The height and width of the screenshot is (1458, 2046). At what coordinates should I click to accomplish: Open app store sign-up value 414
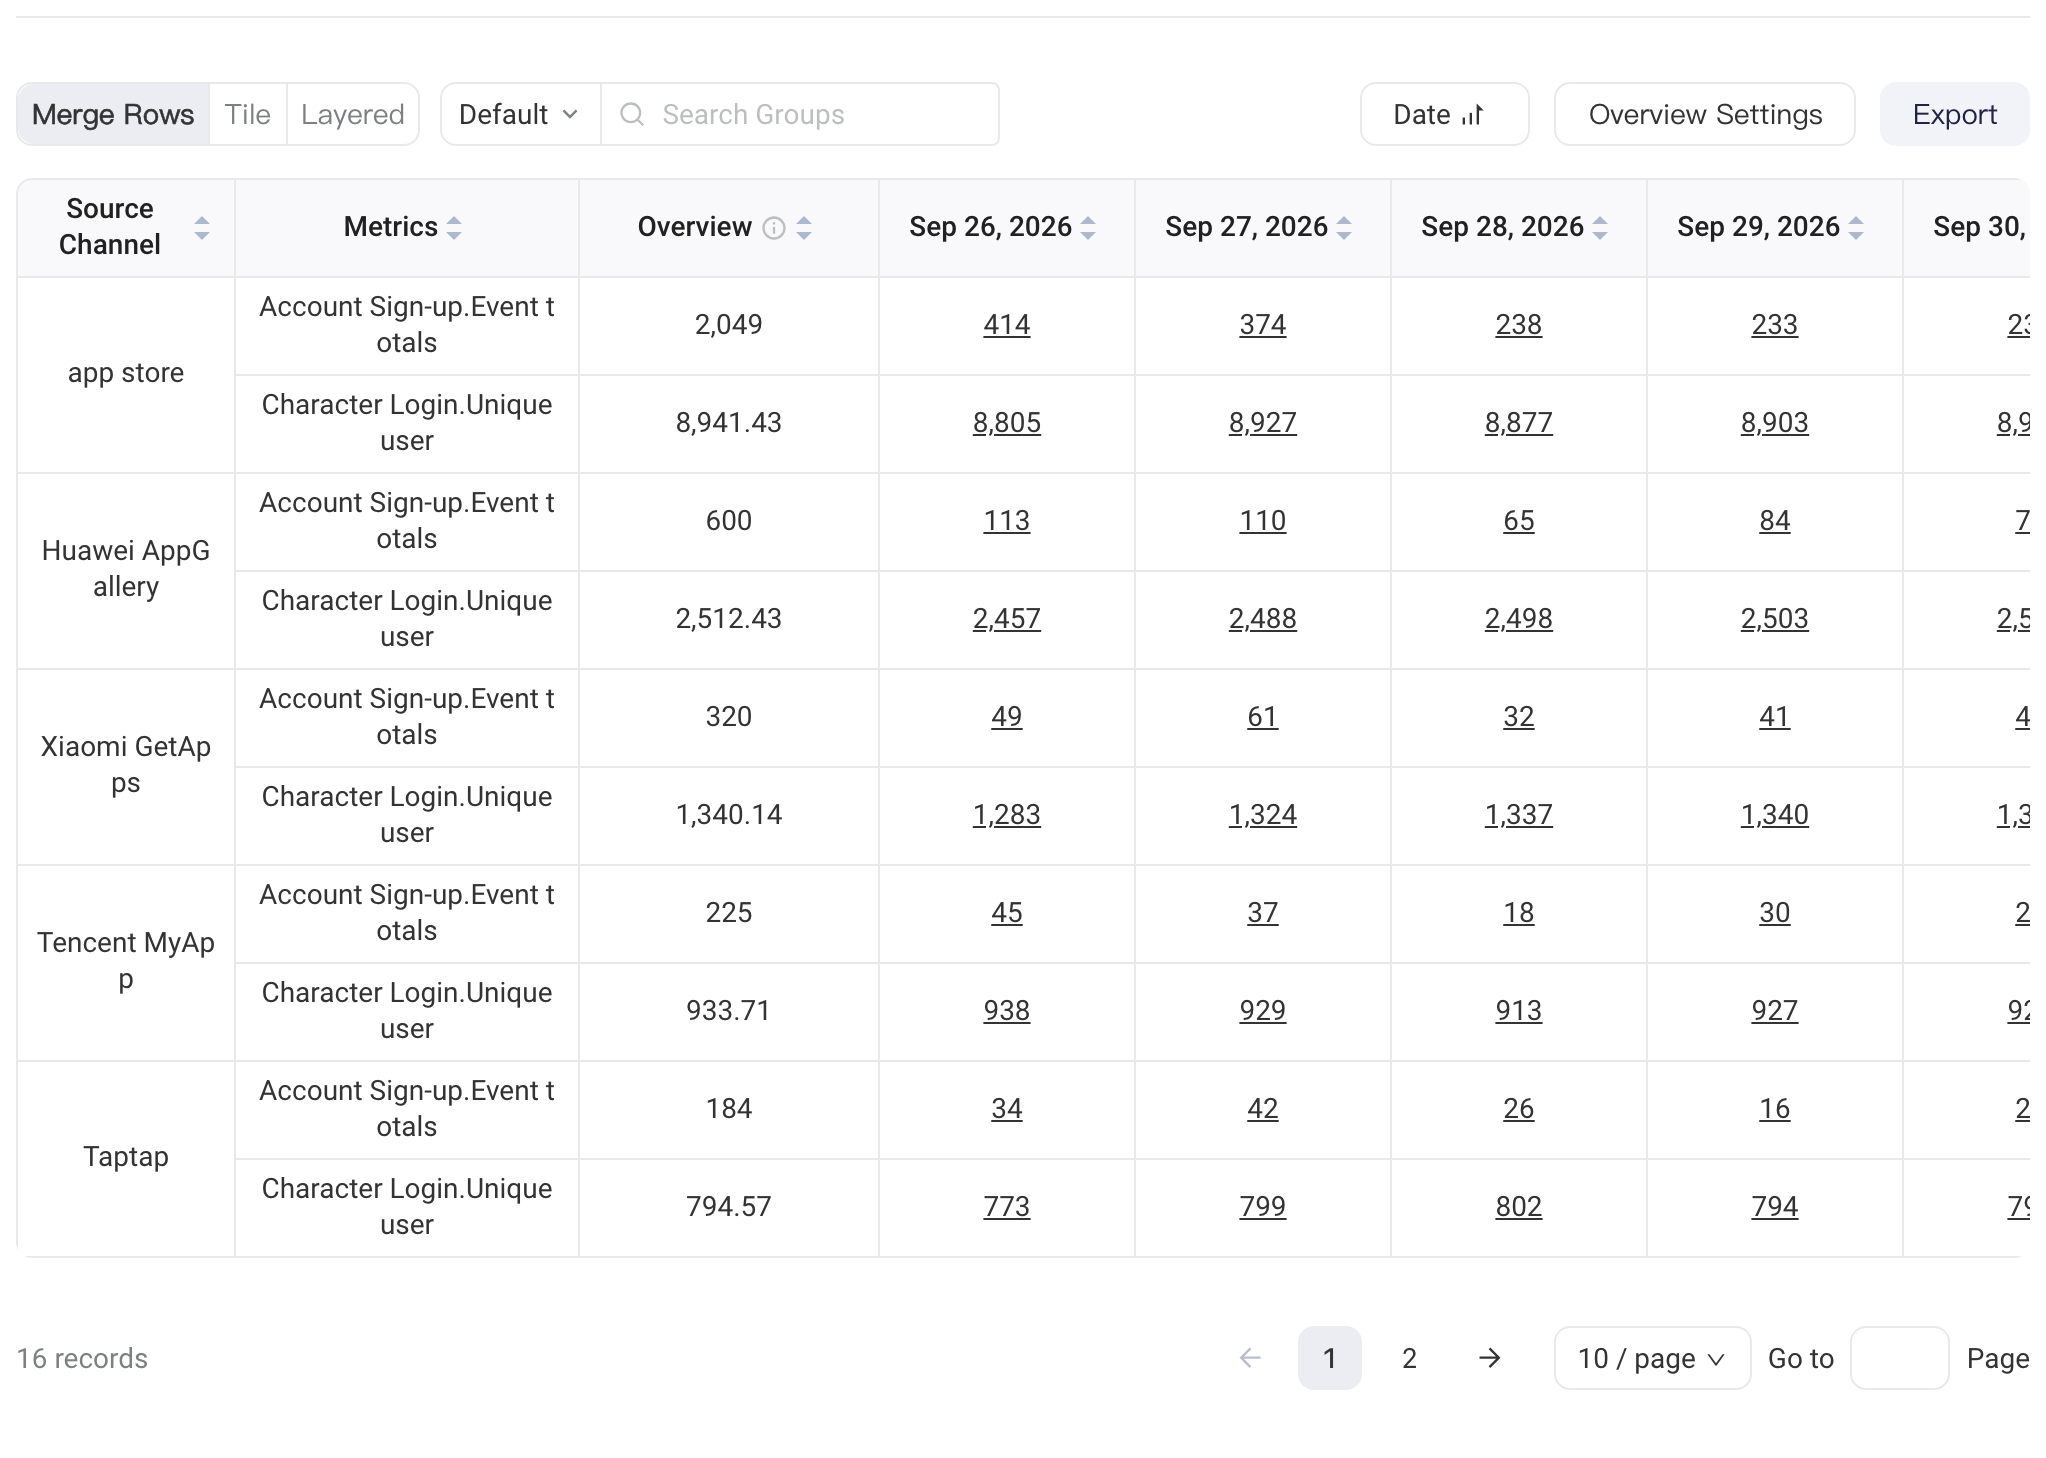click(x=1007, y=325)
